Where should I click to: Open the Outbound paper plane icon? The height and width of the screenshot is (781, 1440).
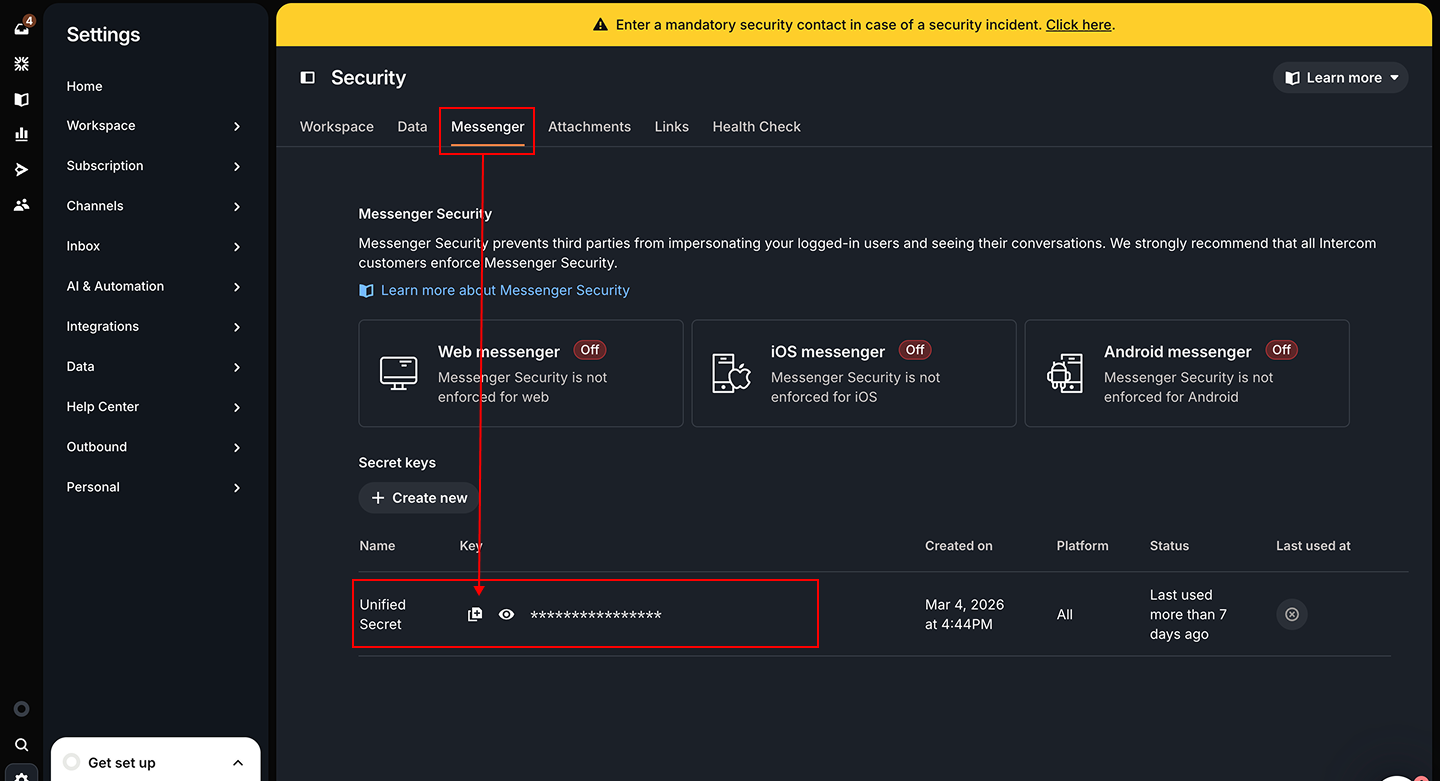click(x=22, y=169)
